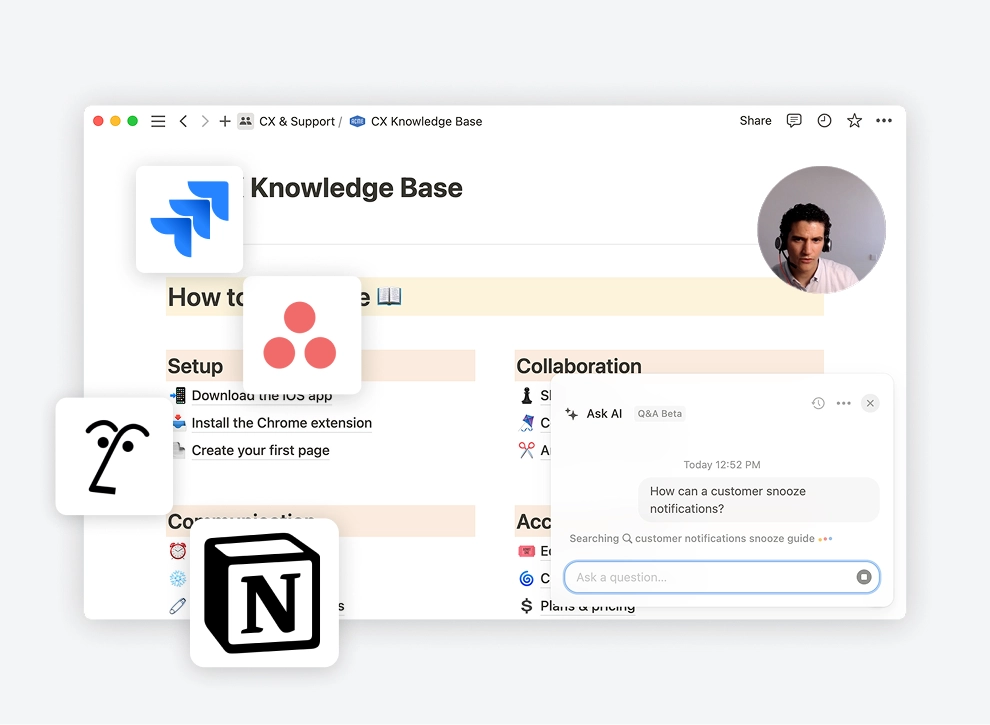This screenshot has height=725, width=990.
Task: Open the Ask AI panel more options
Action: tap(844, 403)
